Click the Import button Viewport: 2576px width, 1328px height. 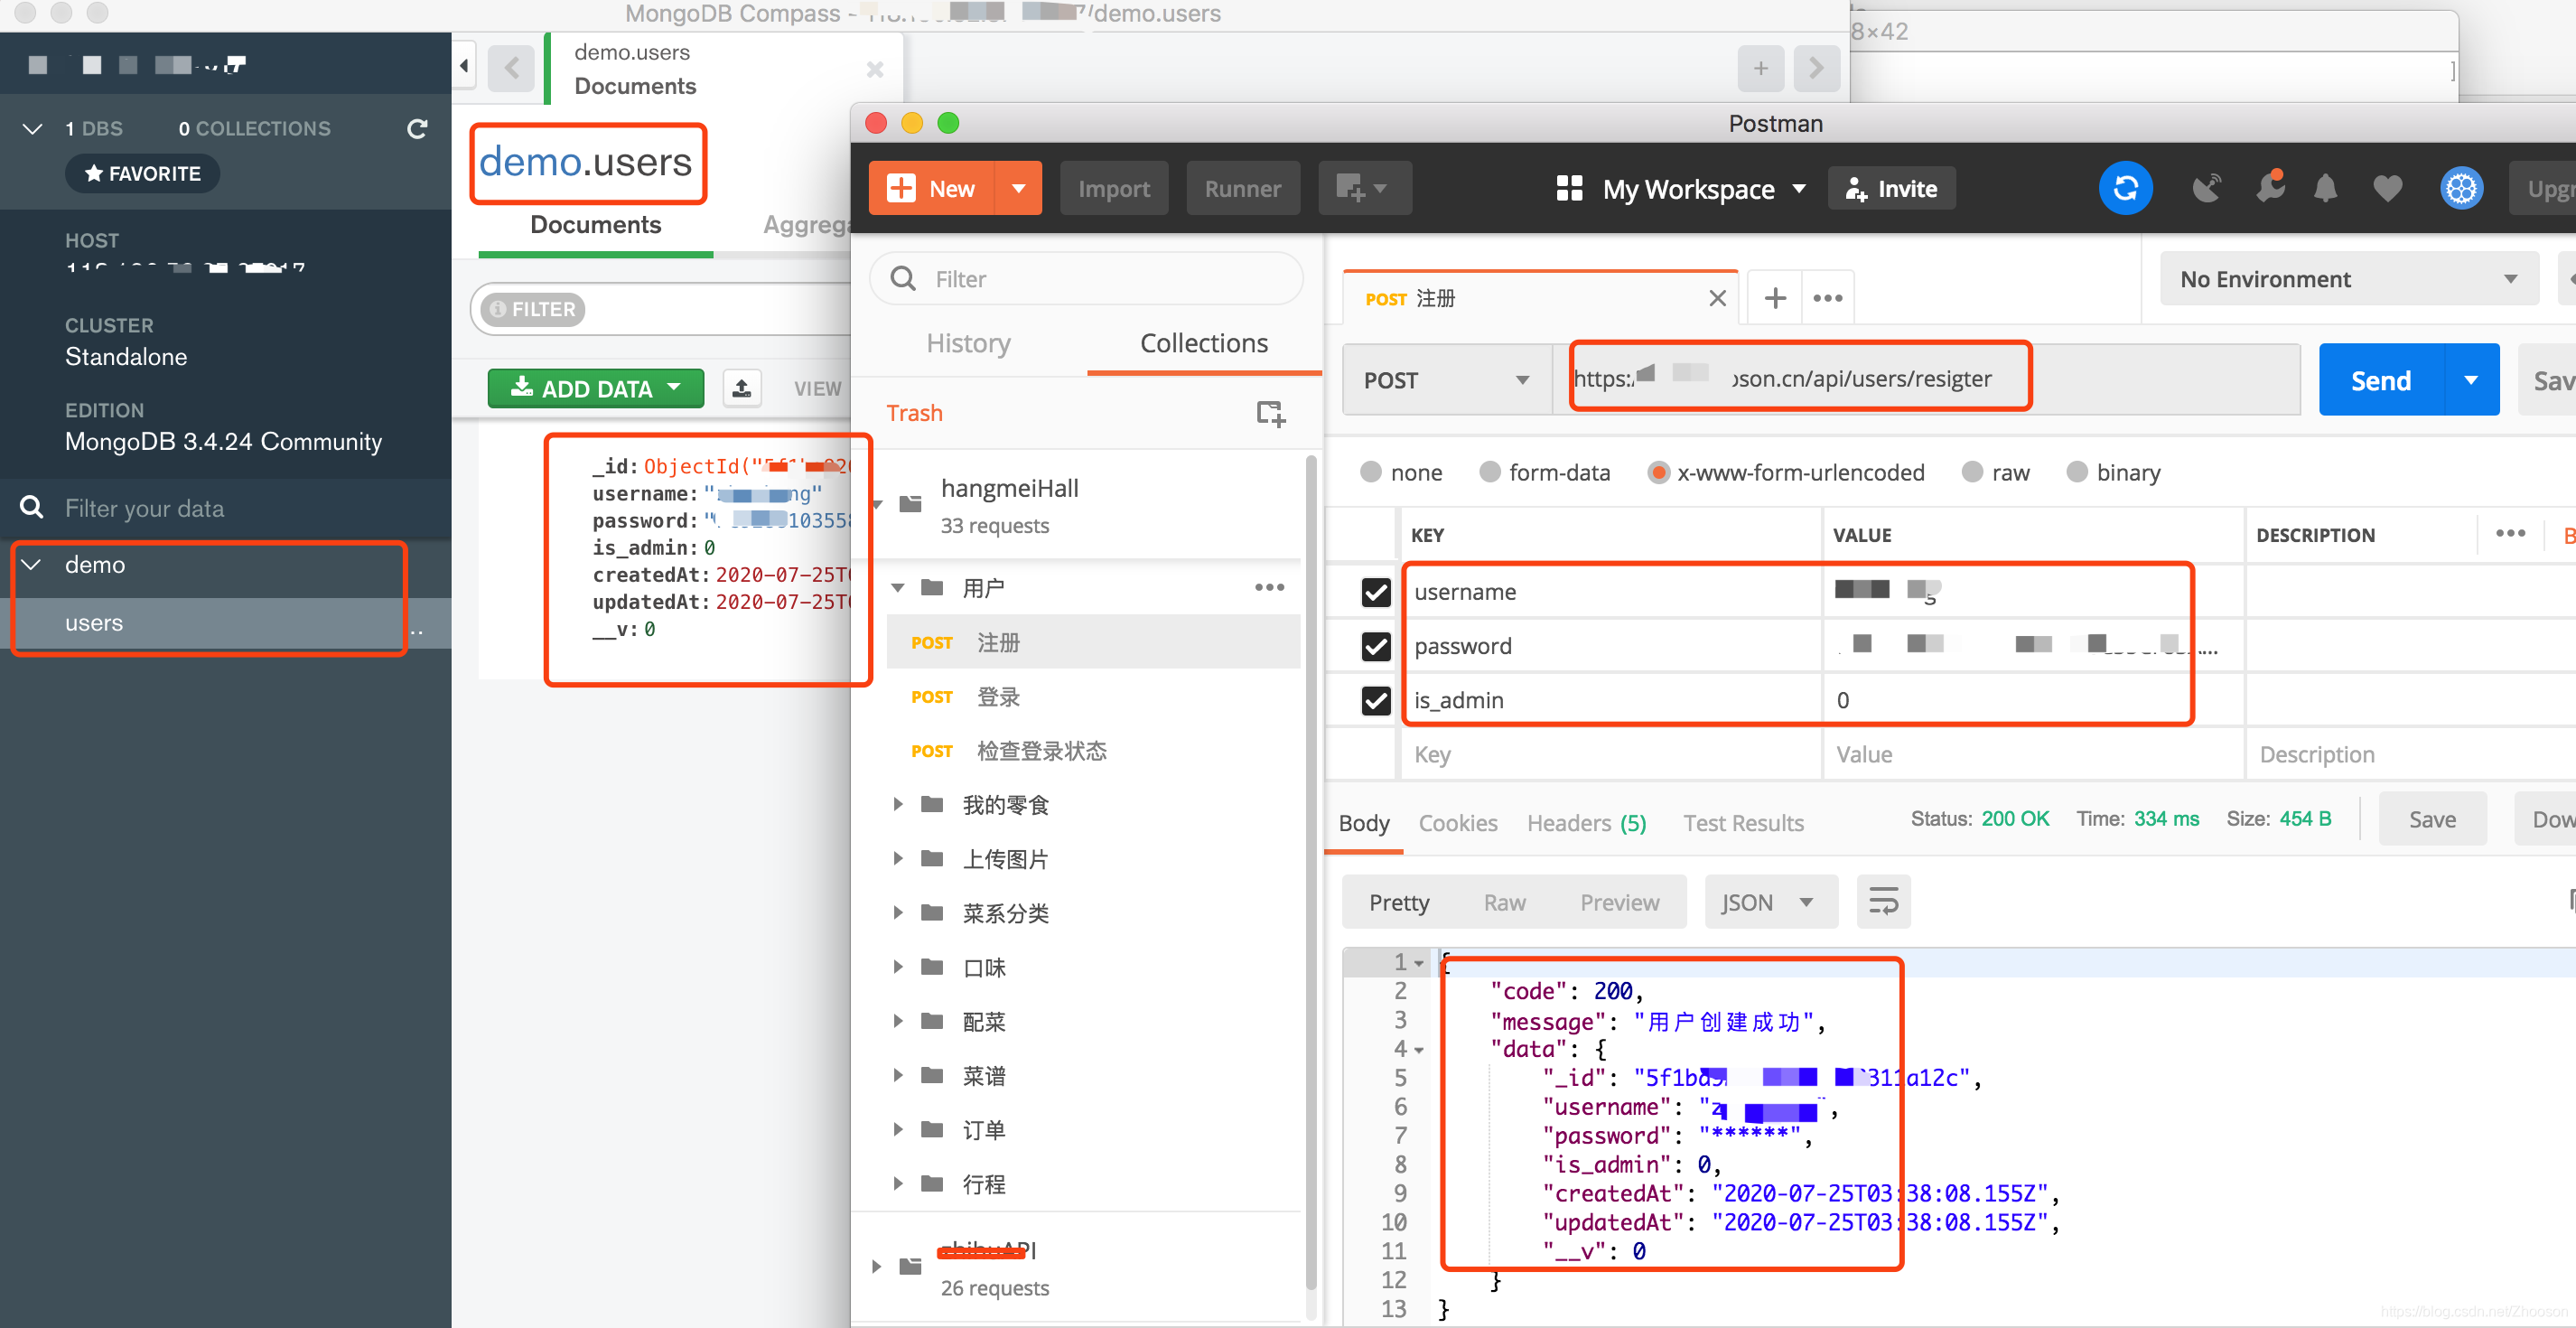(x=1114, y=188)
